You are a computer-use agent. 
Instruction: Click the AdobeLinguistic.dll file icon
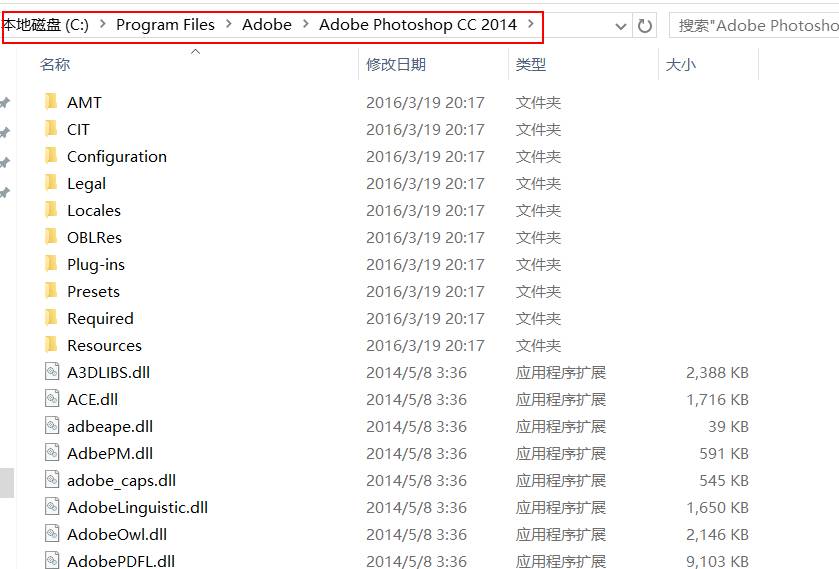[52, 506]
